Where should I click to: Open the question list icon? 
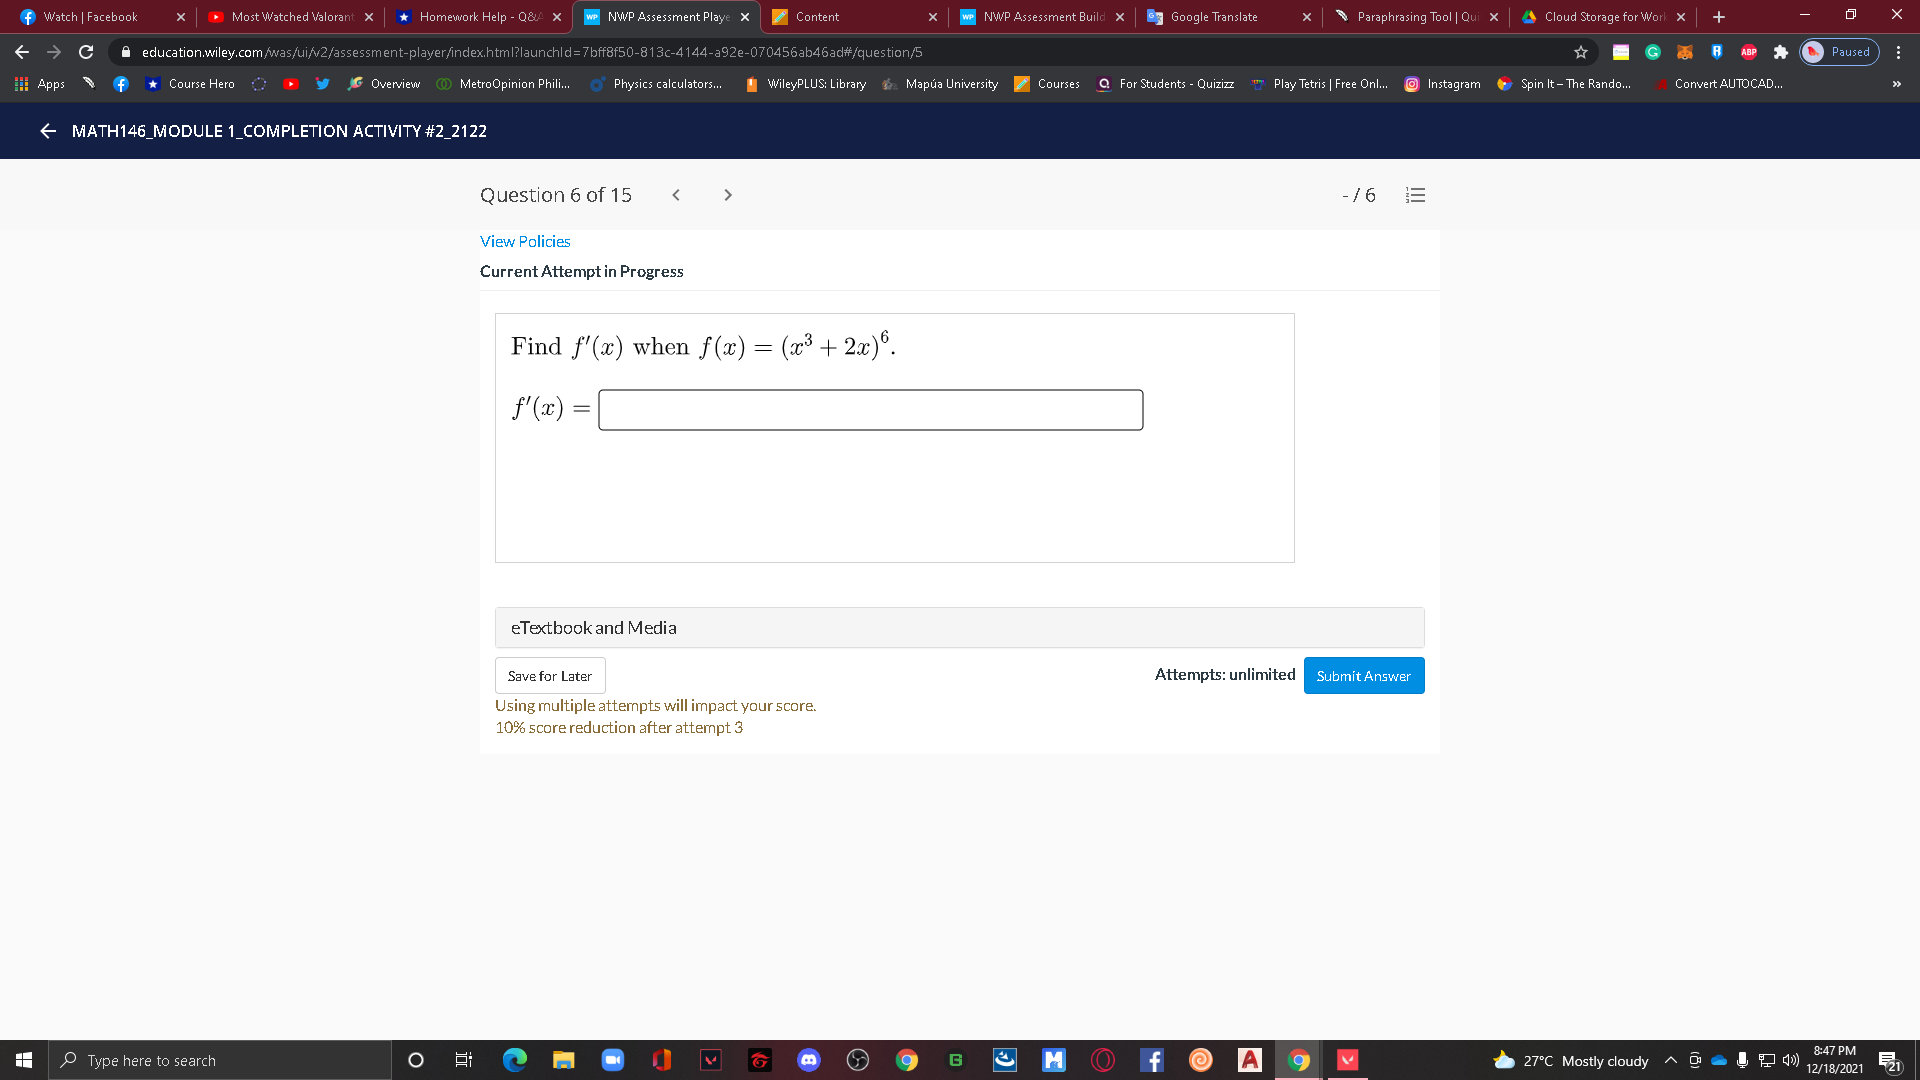[x=1414, y=195]
